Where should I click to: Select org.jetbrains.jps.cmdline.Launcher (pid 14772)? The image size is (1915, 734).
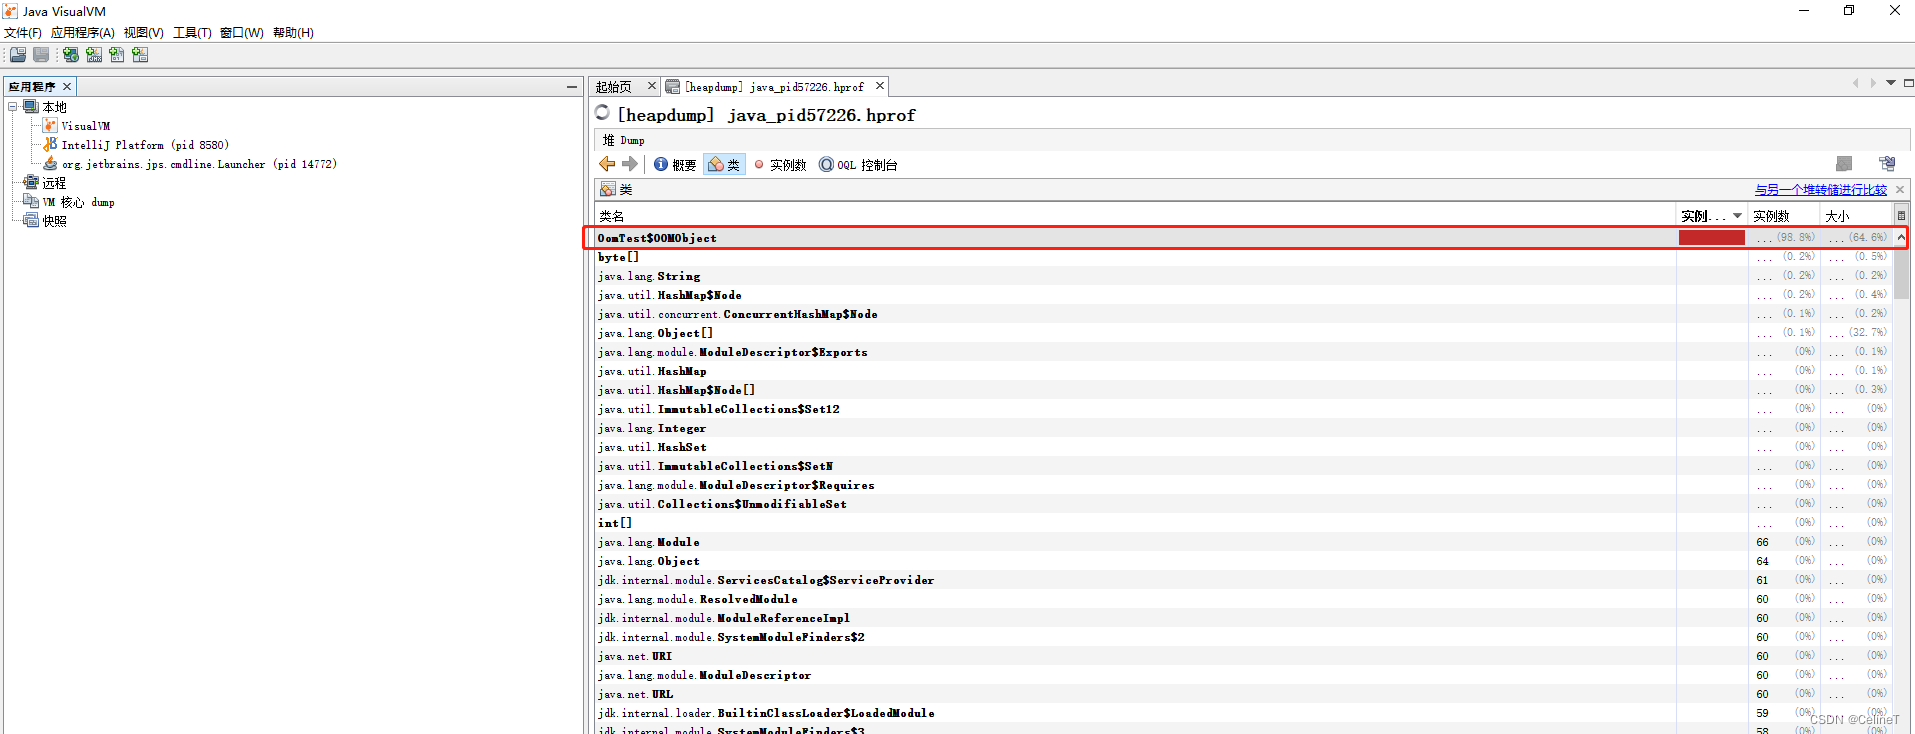click(x=199, y=164)
